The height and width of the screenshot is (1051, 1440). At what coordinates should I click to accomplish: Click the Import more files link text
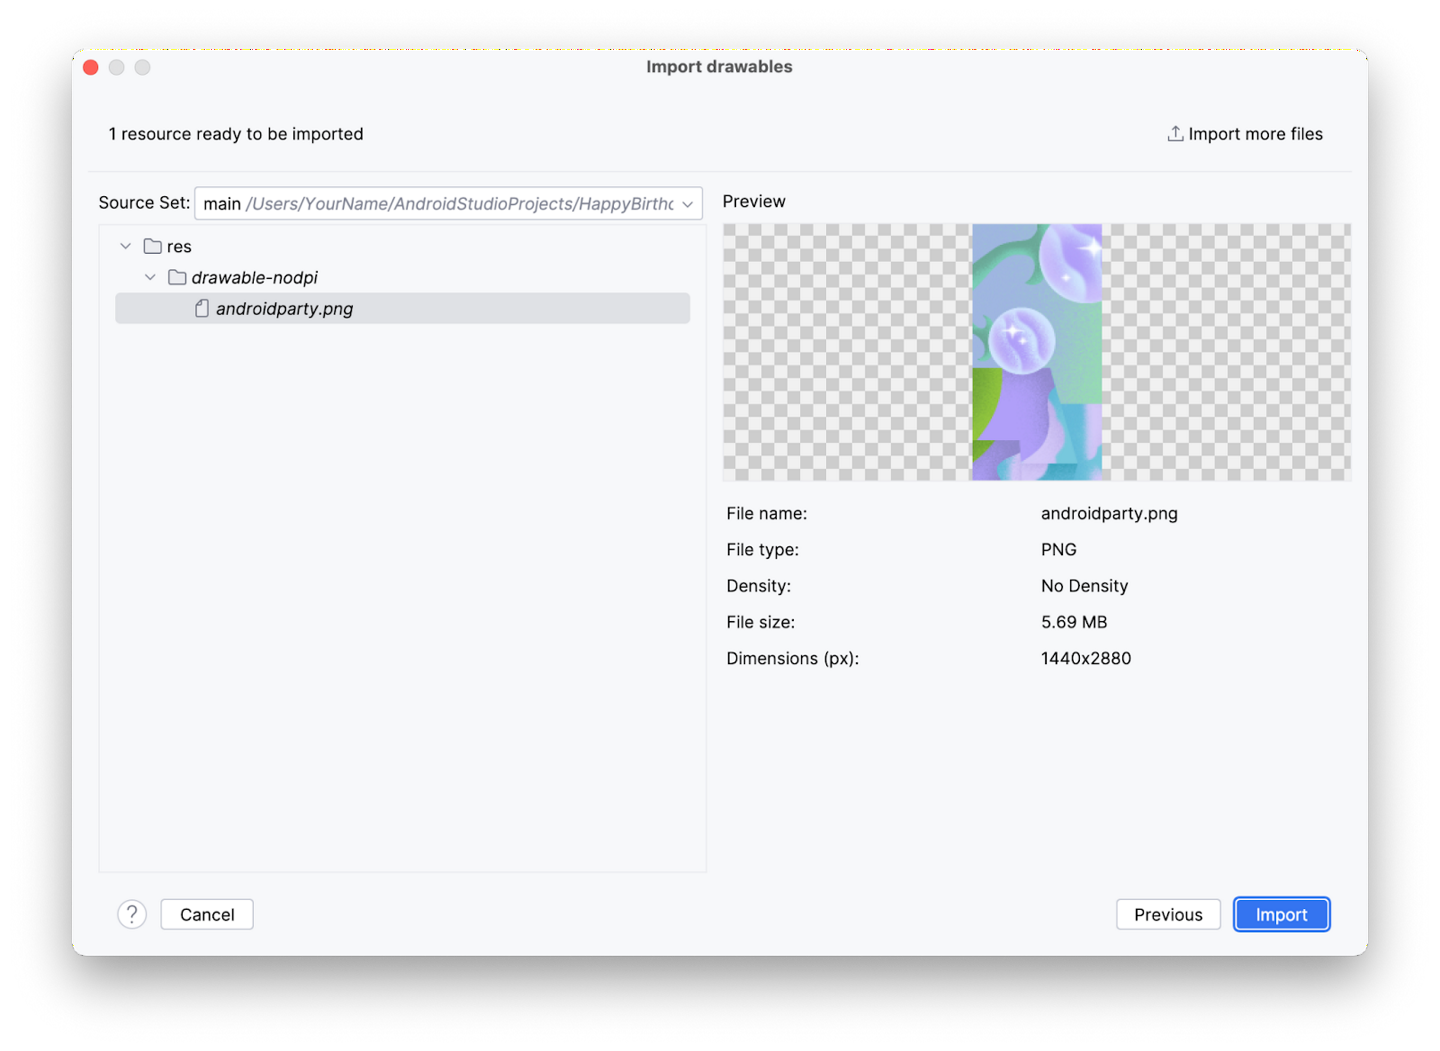click(x=1255, y=134)
